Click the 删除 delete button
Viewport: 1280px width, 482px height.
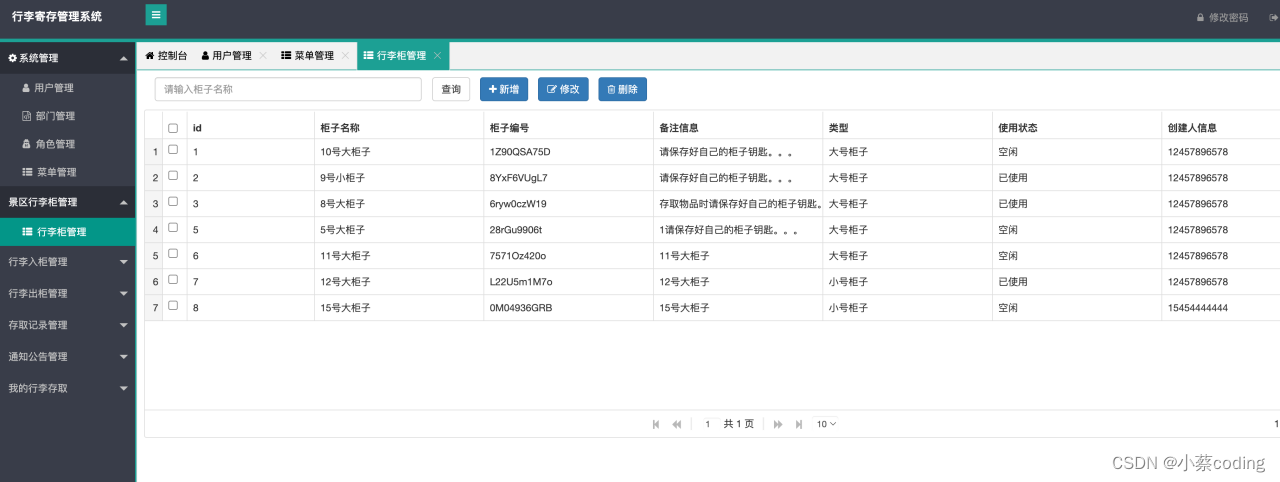[622, 89]
